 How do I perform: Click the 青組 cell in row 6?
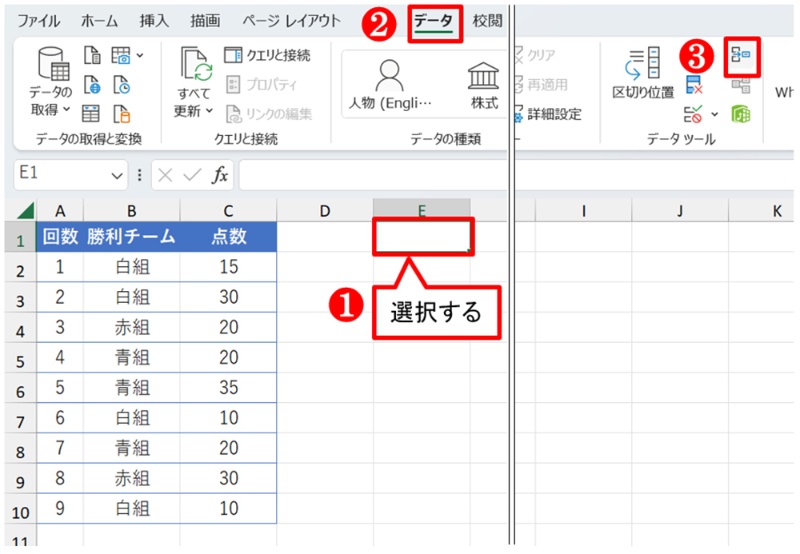coord(132,387)
